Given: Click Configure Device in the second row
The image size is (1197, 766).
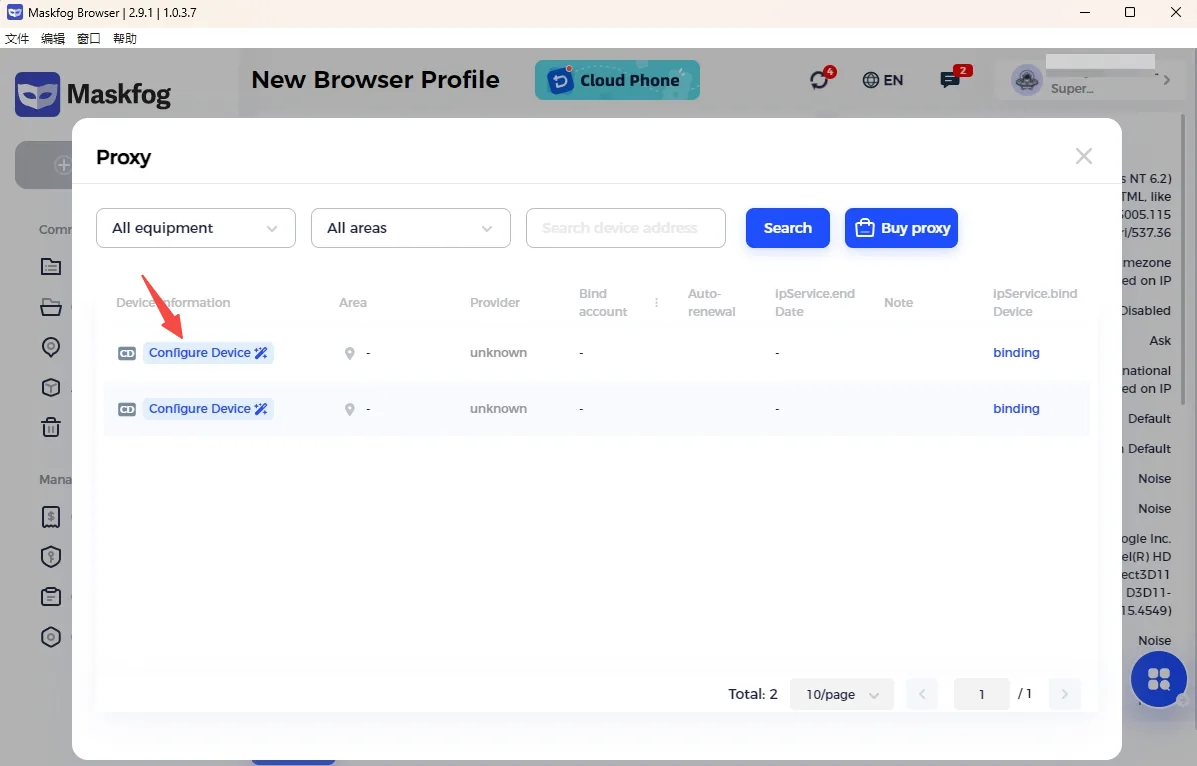Looking at the screenshot, I should pos(208,409).
